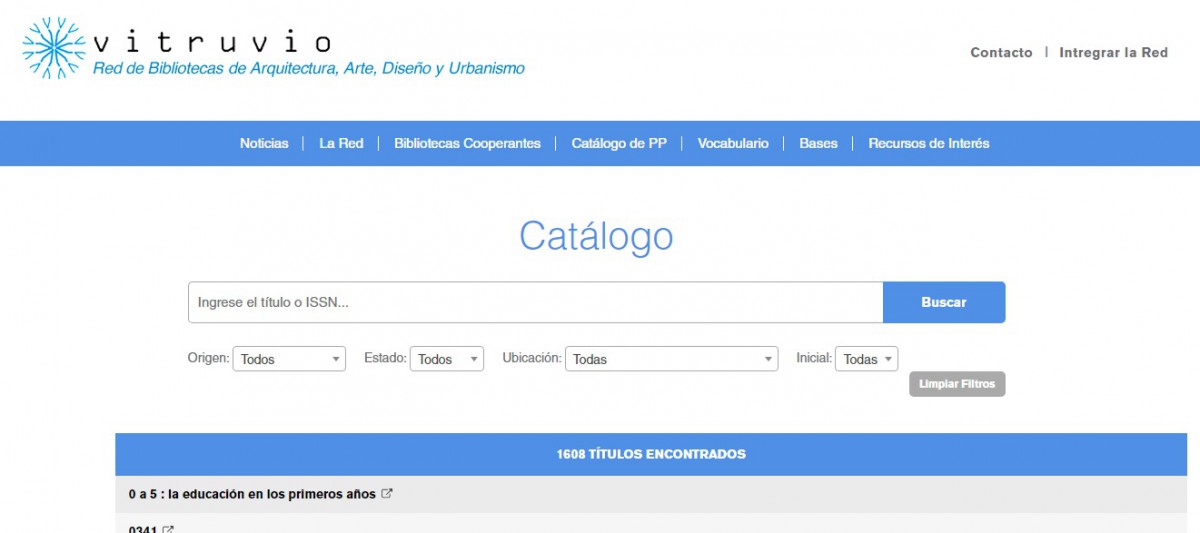Open '0 a 5 : la educación' title

pyautogui.click(x=252, y=494)
